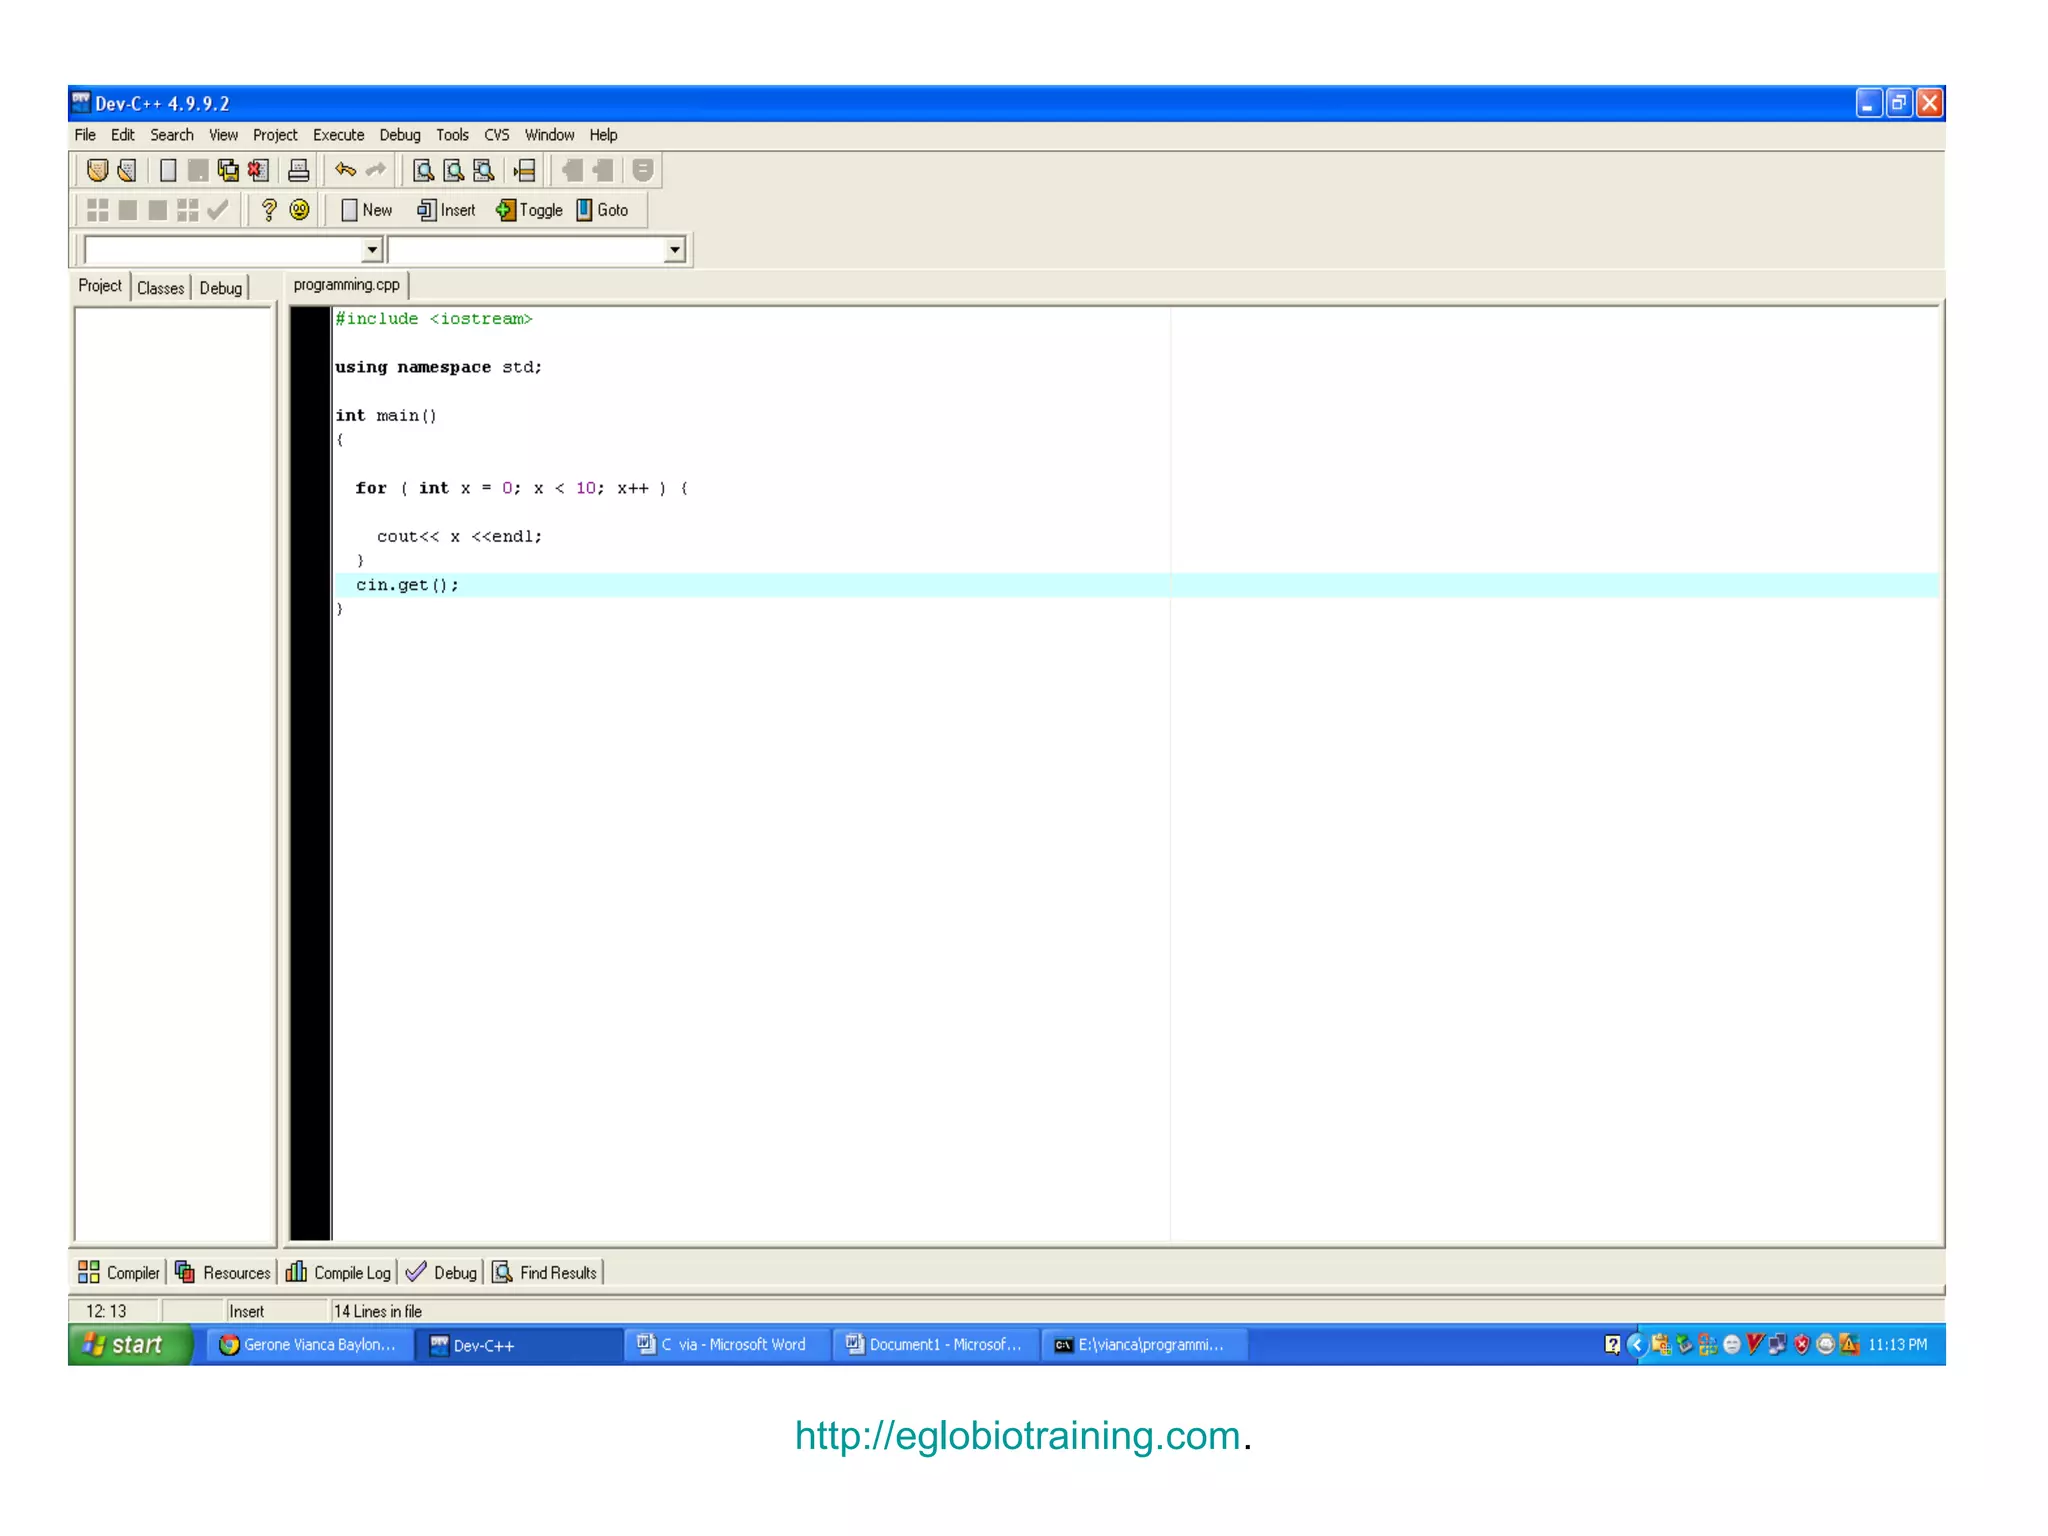Click the yellow smiley About icon
Viewport: 2048px width, 1536px height.
coord(299,210)
